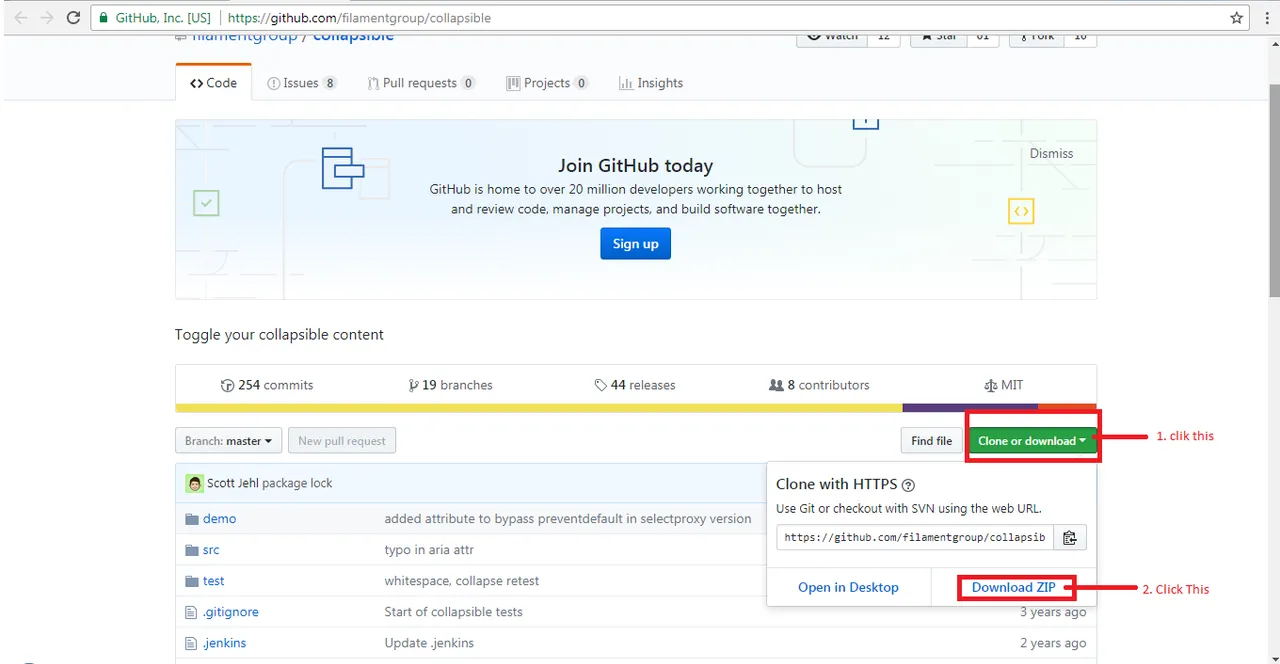Switch to the Pull requests tab
The image size is (1280, 664).
(x=421, y=83)
